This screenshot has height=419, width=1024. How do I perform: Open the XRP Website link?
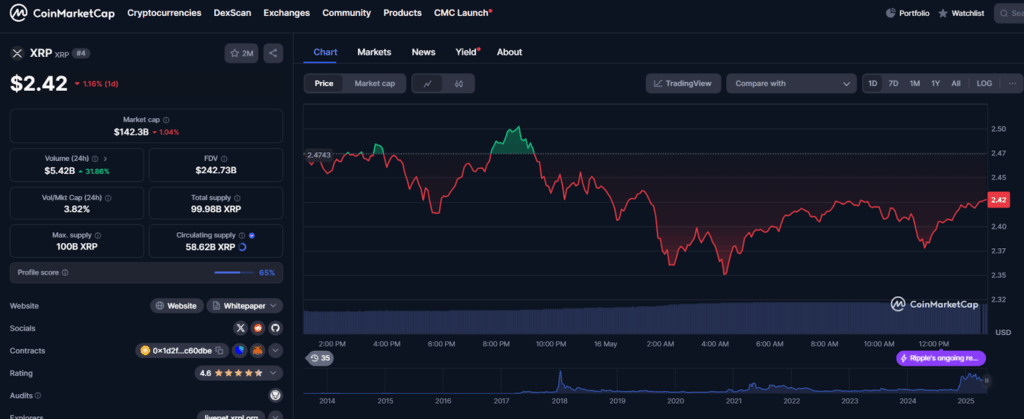point(176,305)
